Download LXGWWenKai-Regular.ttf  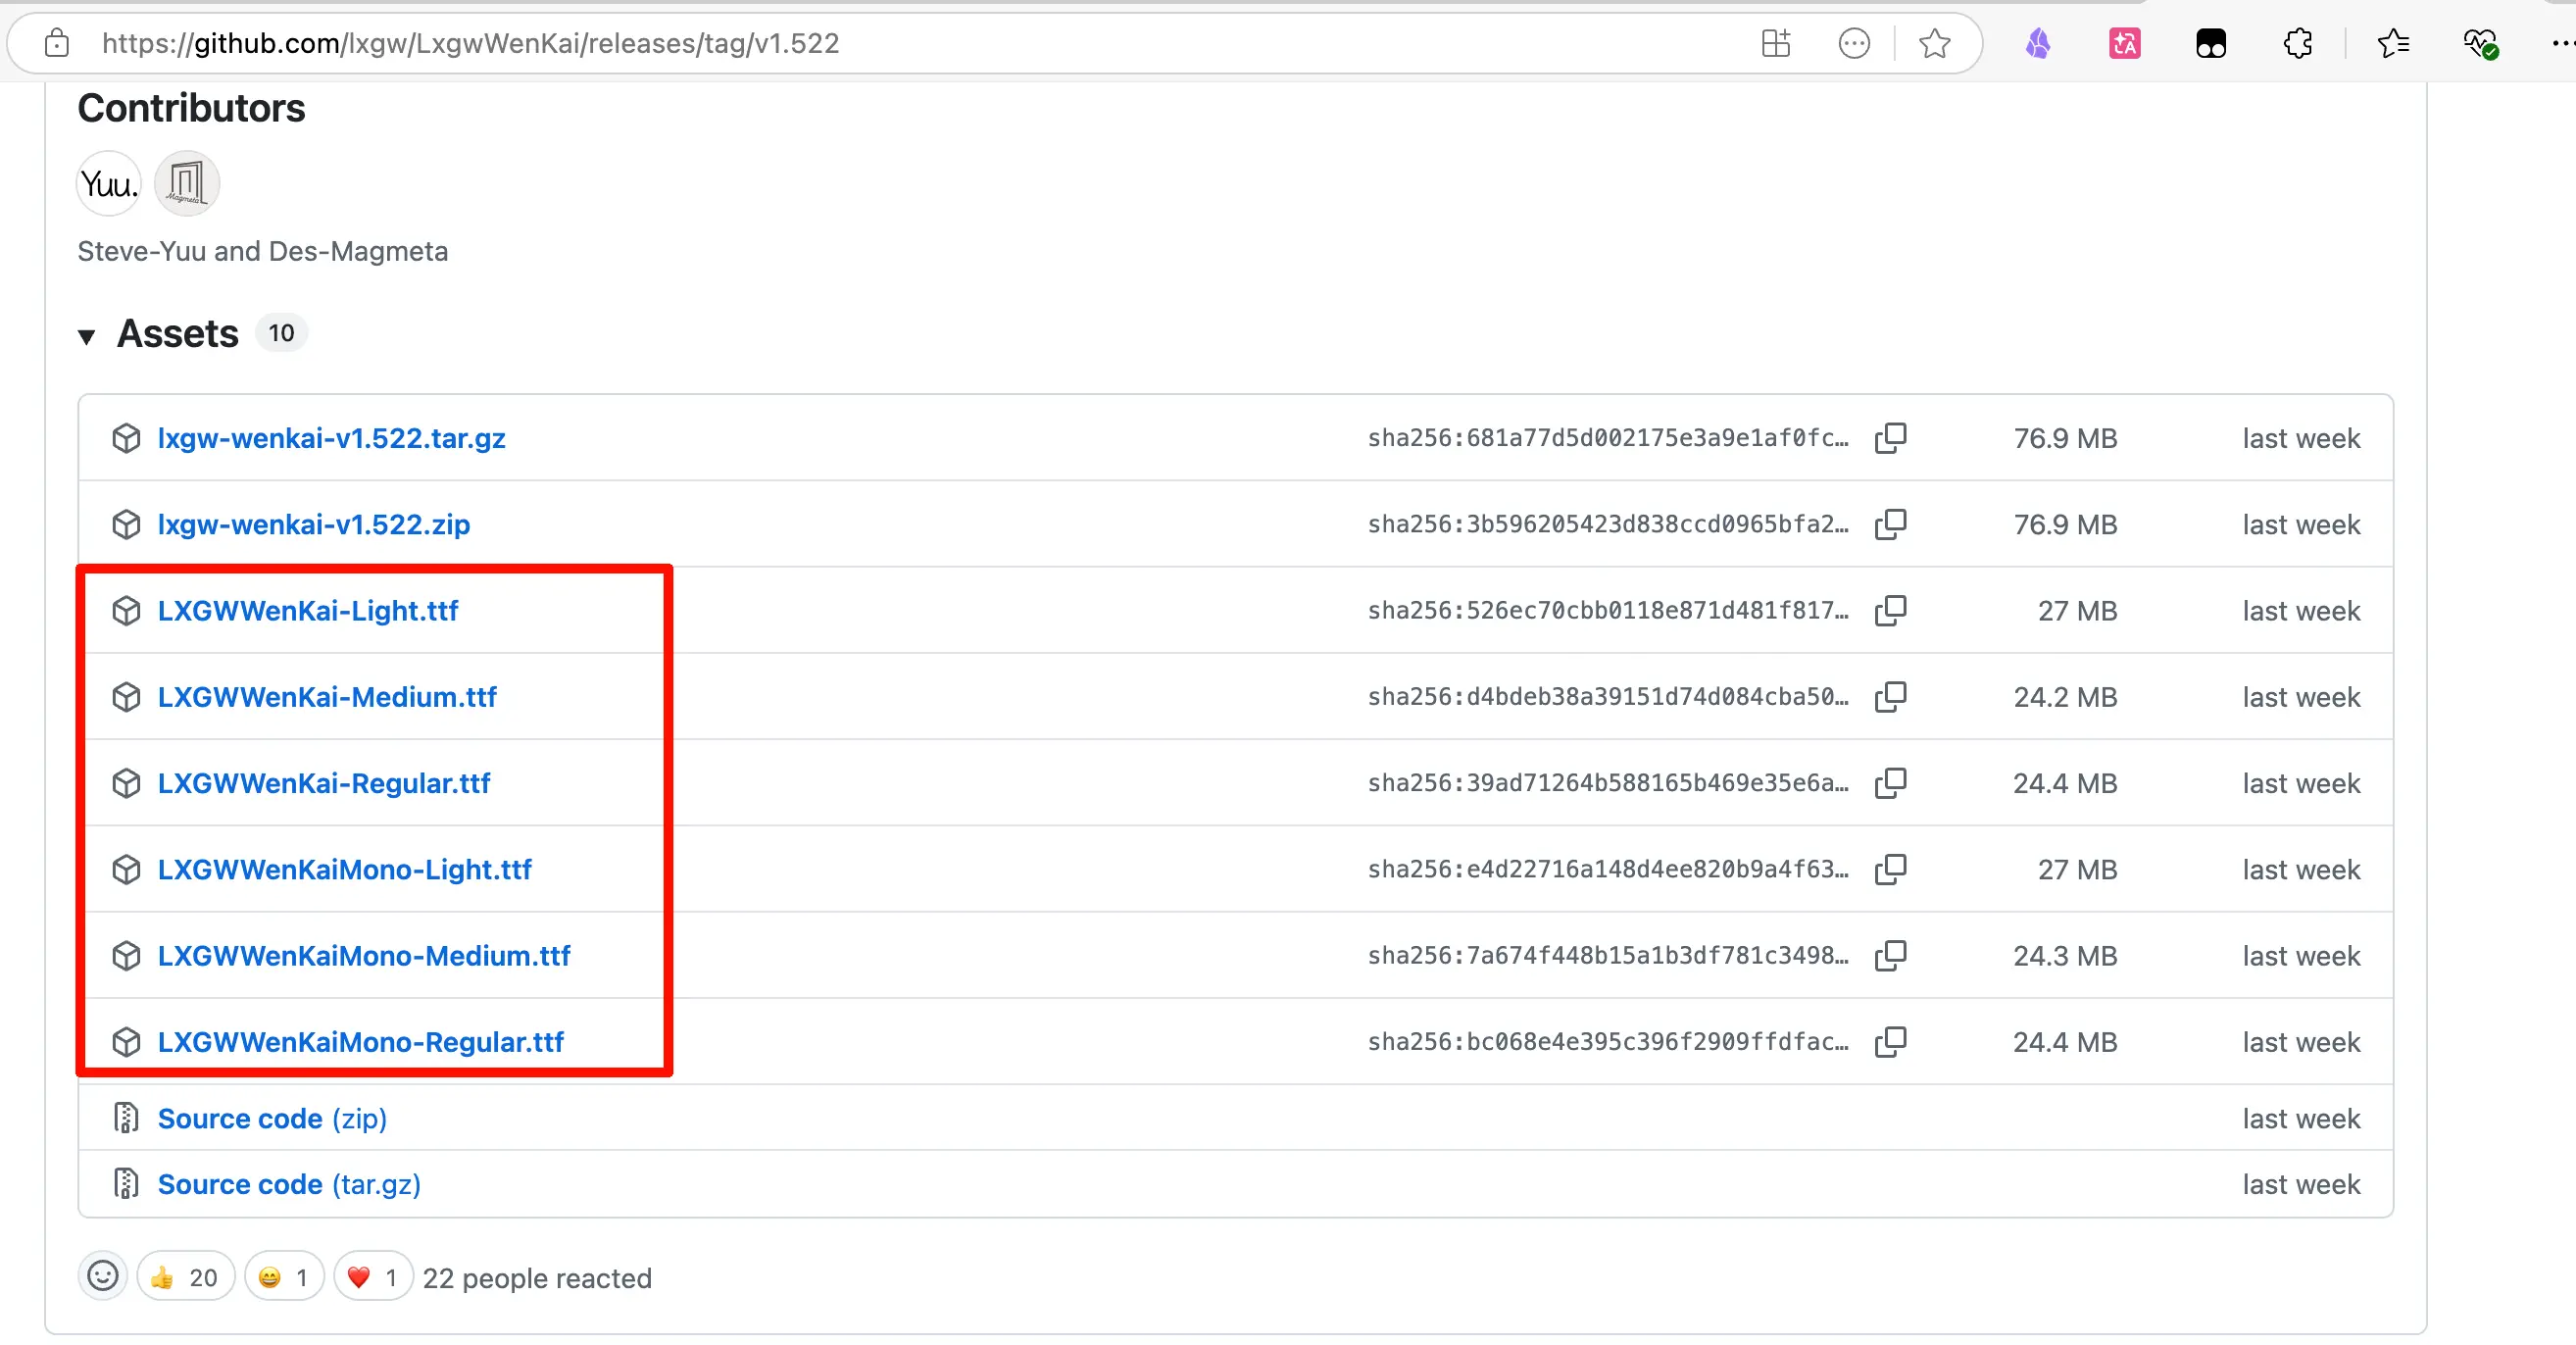tap(323, 783)
